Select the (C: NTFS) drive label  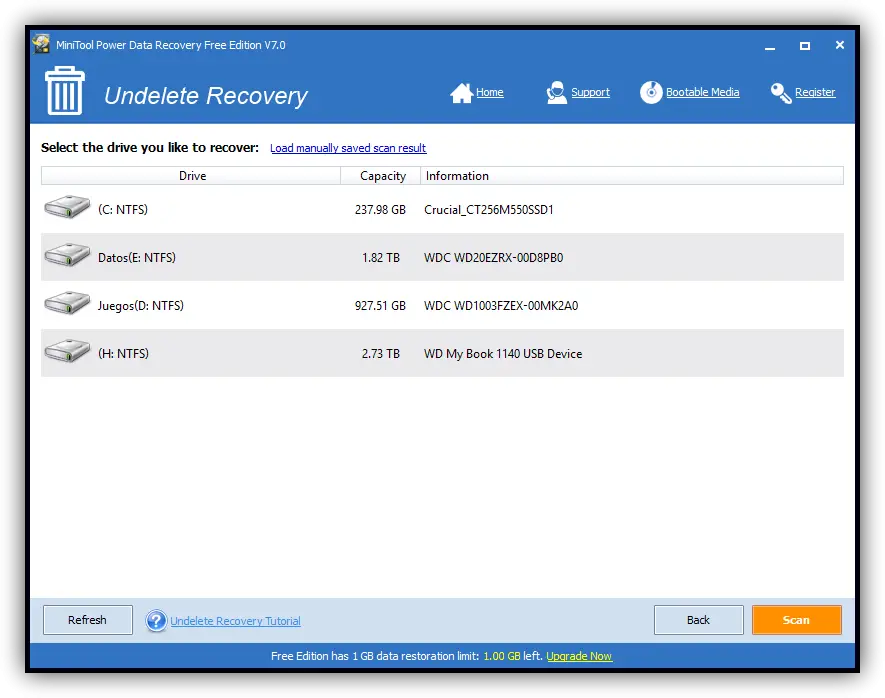(122, 209)
